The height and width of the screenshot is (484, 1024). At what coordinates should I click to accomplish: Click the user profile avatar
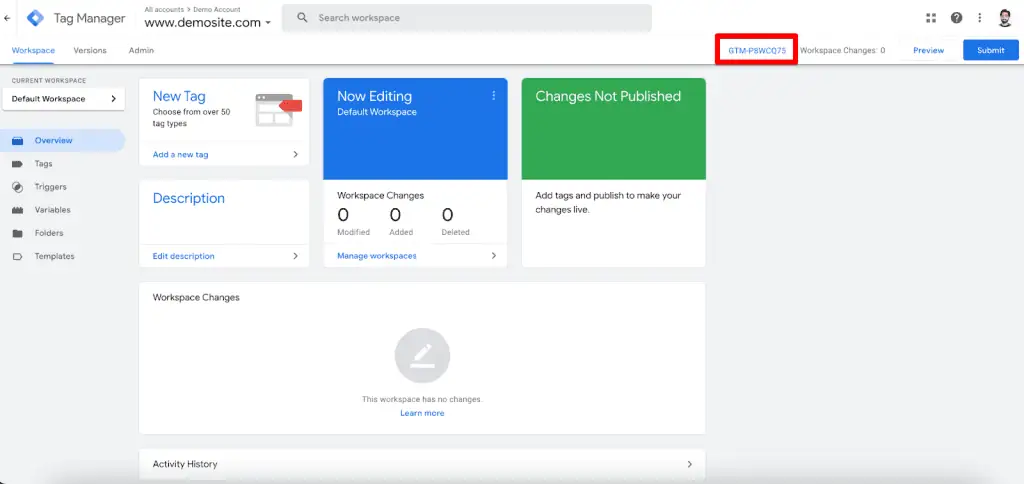point(1005,18)
